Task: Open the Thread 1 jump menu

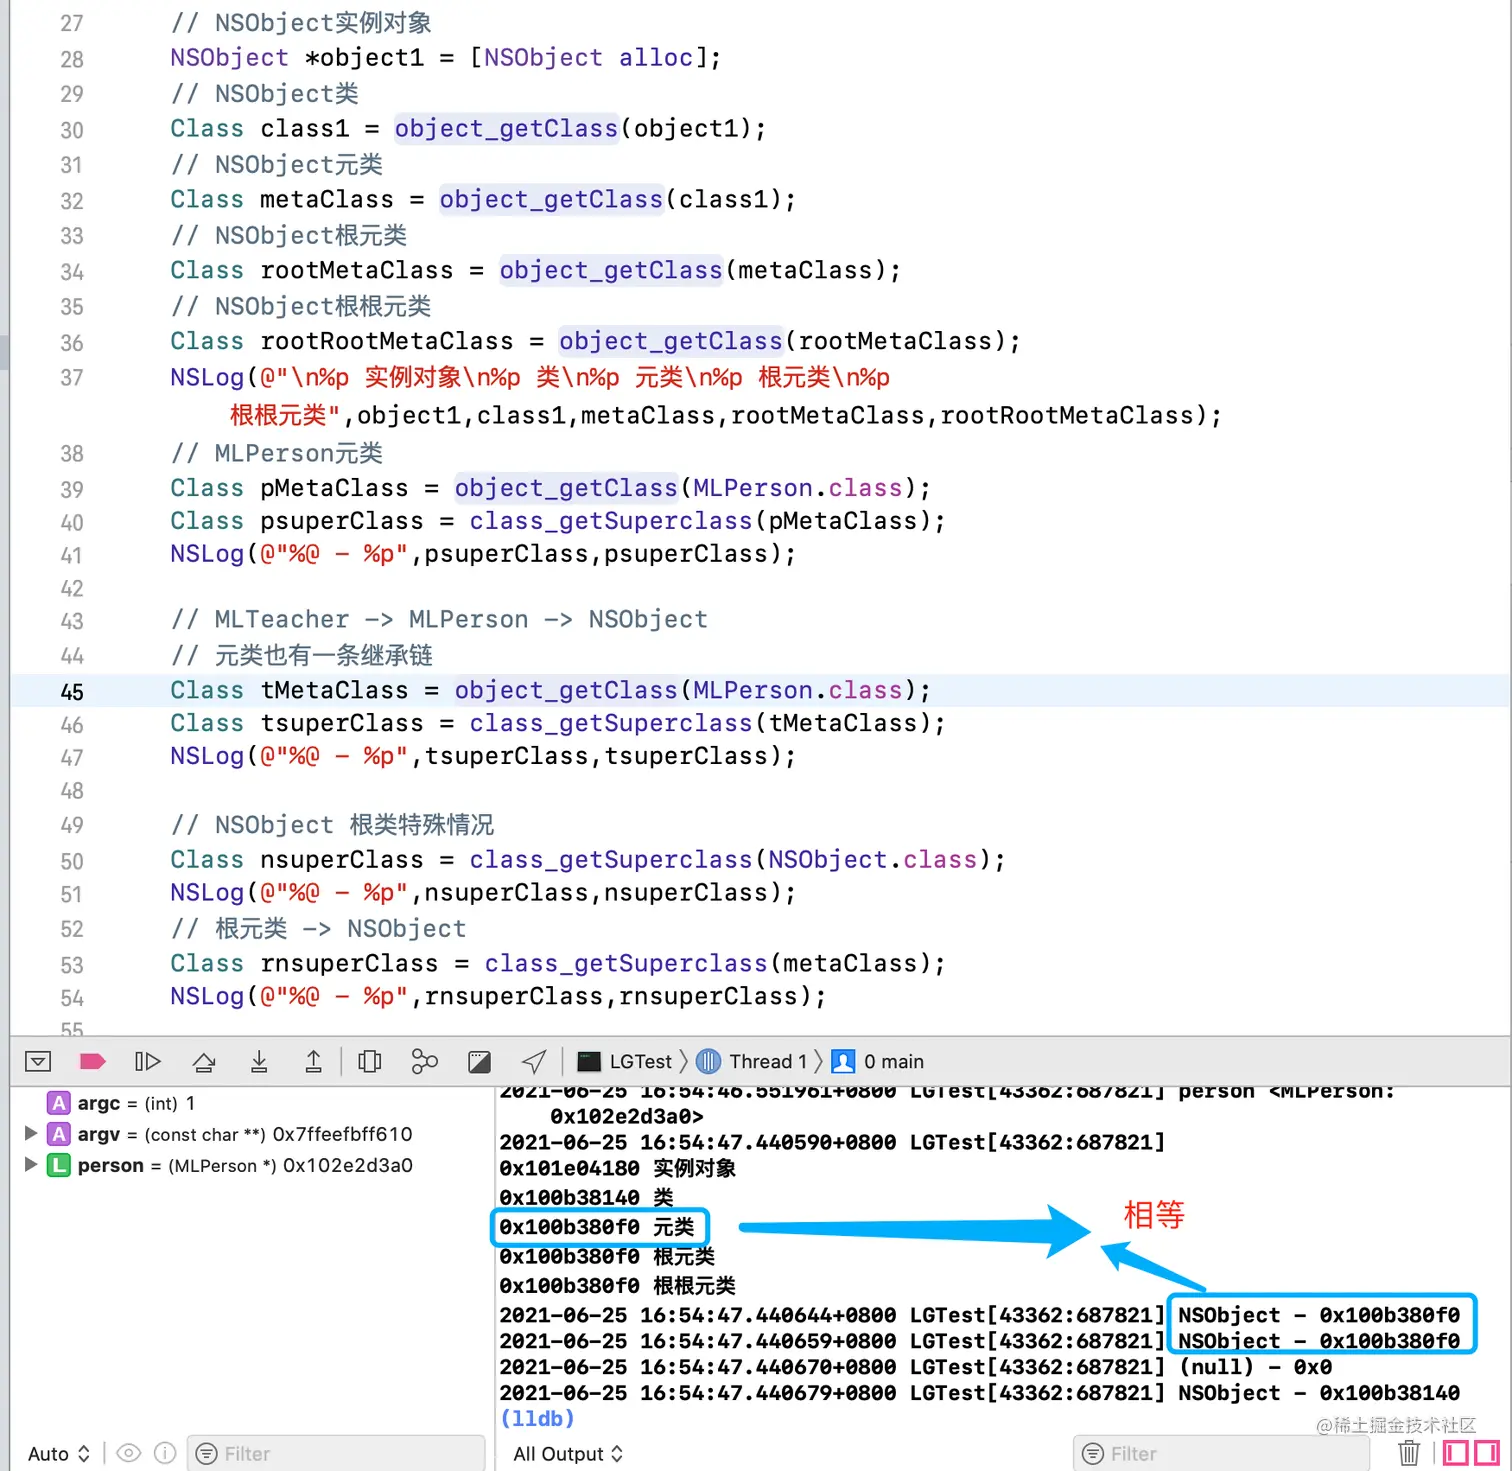Action: click(752, 1061)
